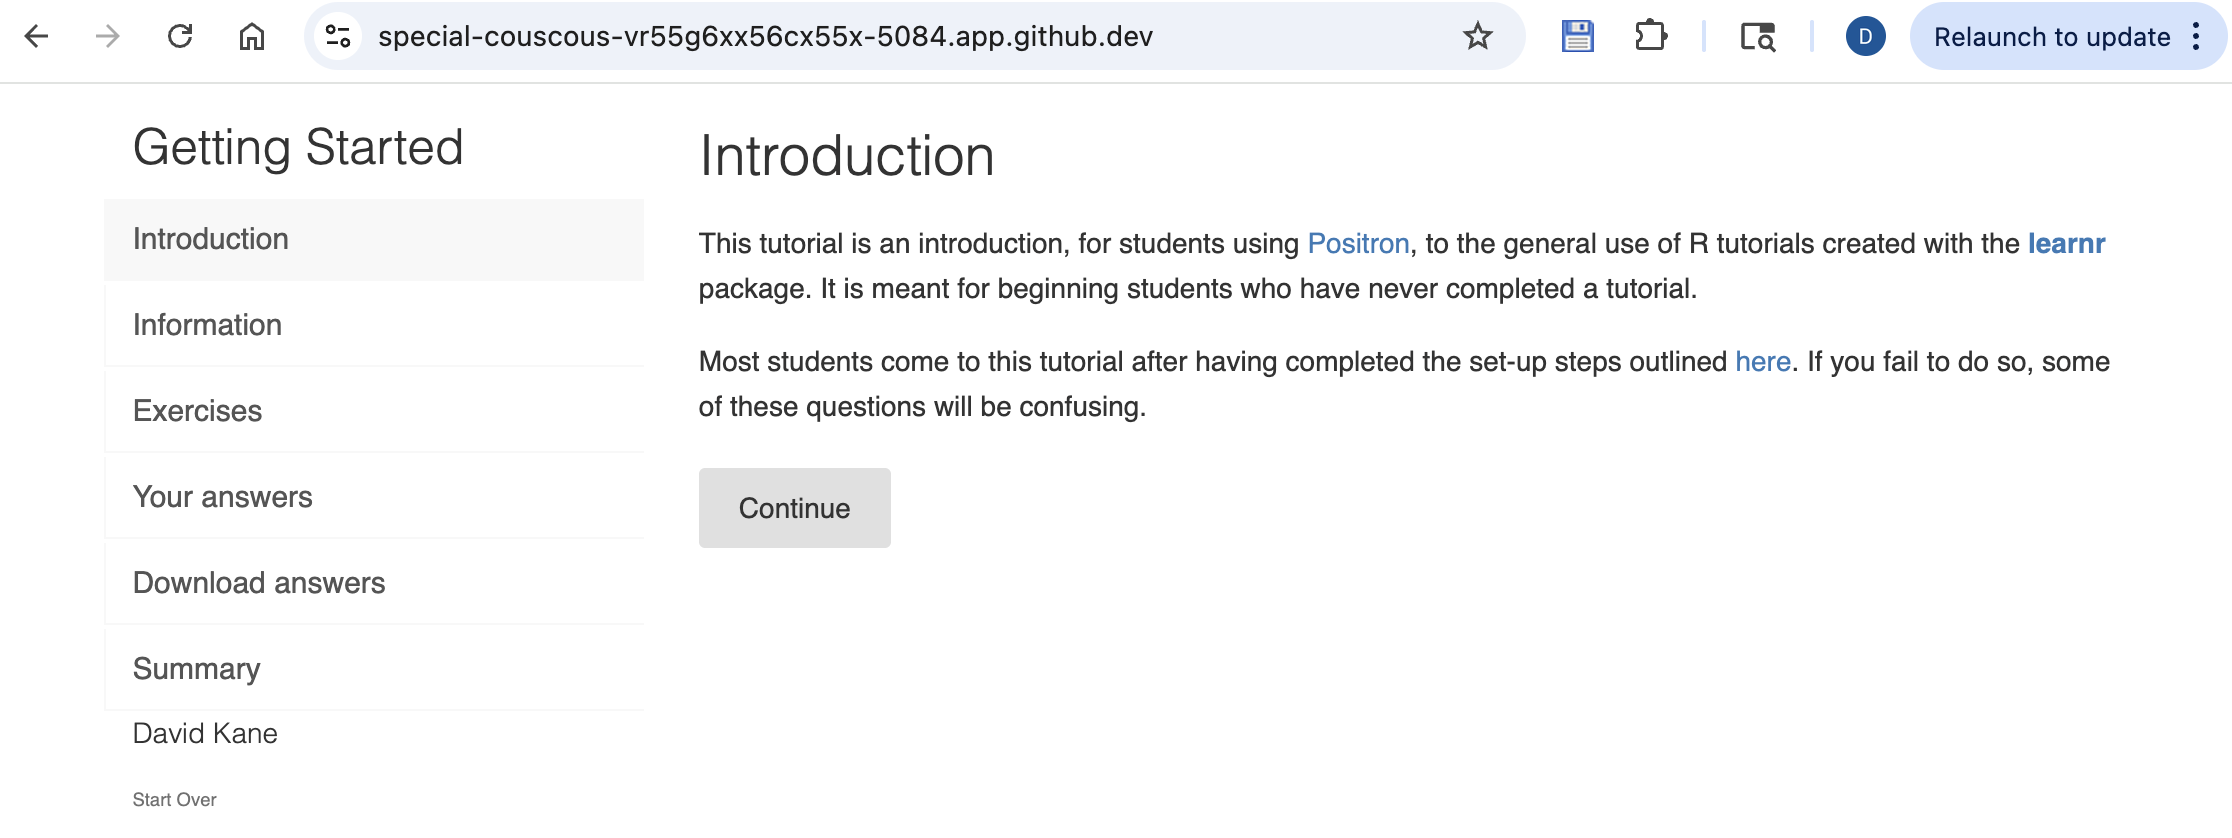Select the Information section in sidebar
Screen dimensions: 2232x838
pos(207,325)
